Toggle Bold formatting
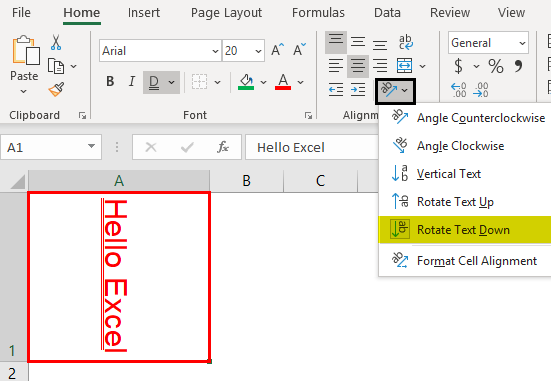551x381 pixels. pos(110,82)
